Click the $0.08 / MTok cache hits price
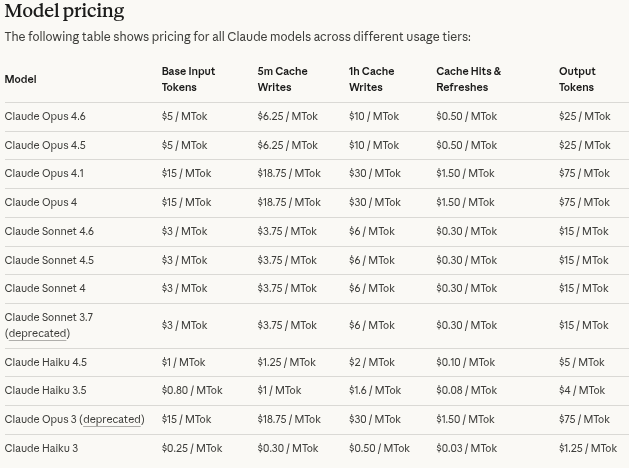This screenshot has width=629, height=468. pos(466,390)
